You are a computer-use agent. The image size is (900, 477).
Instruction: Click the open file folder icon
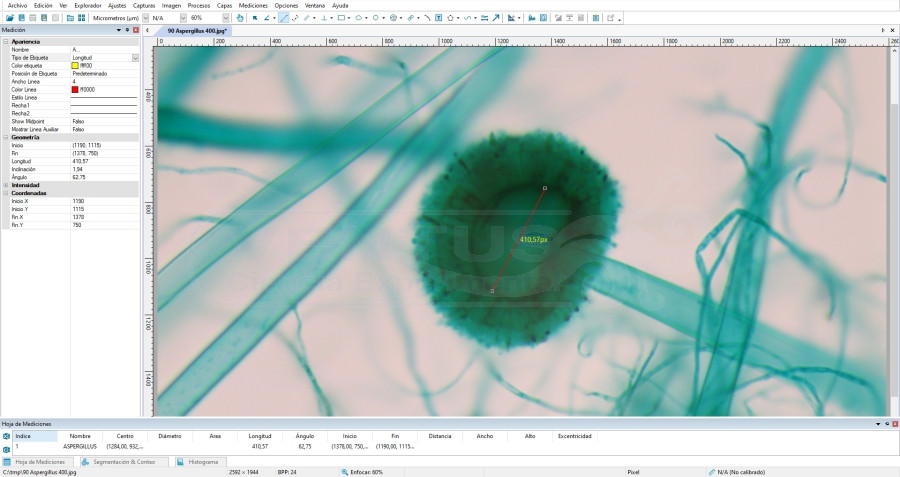10,18
